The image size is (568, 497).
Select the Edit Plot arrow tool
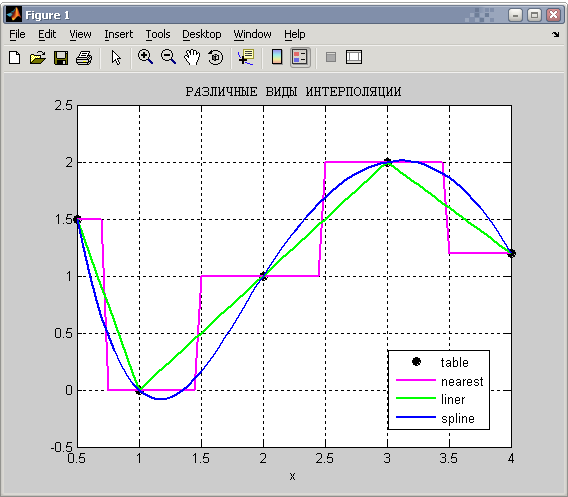tap(116, 58)
